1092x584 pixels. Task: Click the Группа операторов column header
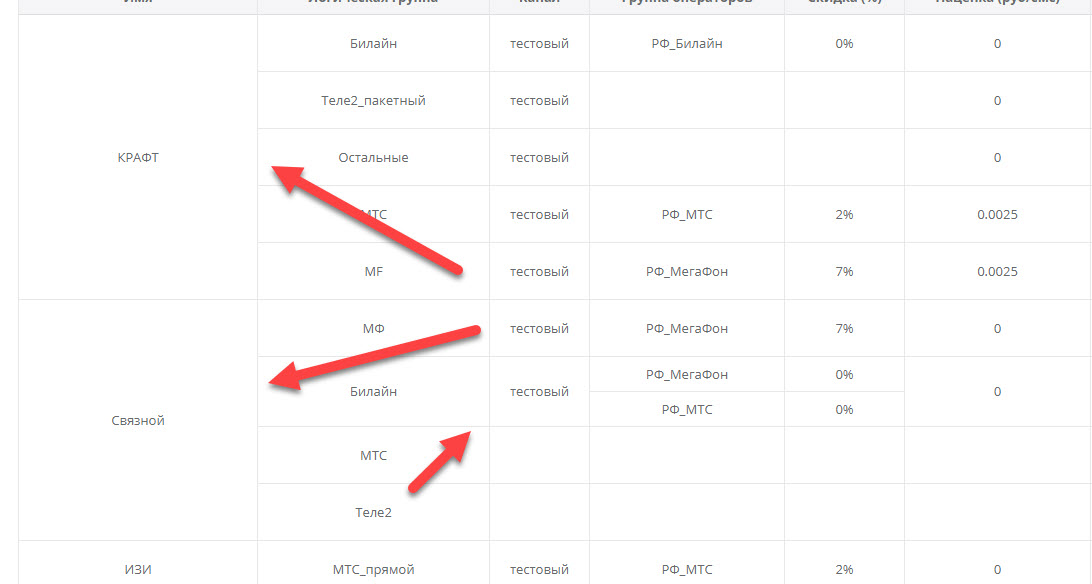point(686,4)
